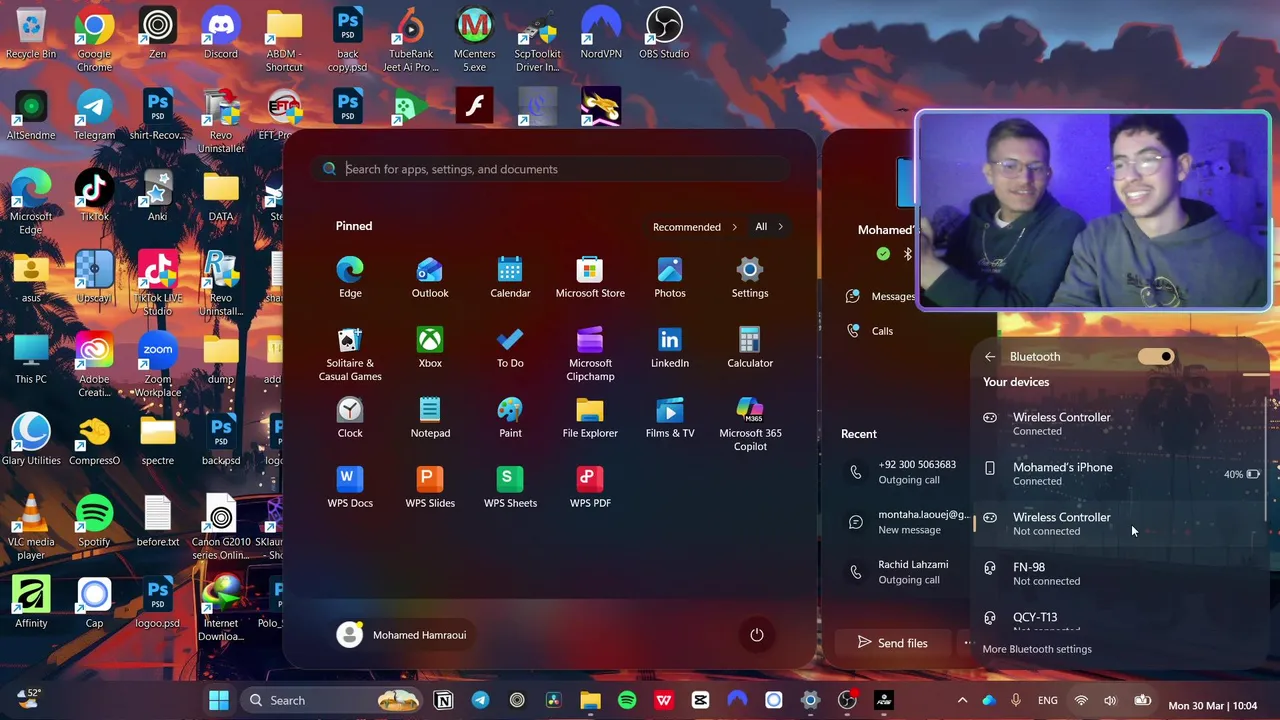Screen dimensions: 1280x720
Task: Click the webcam overlay thumbnail
Action: coord(1093,210)
